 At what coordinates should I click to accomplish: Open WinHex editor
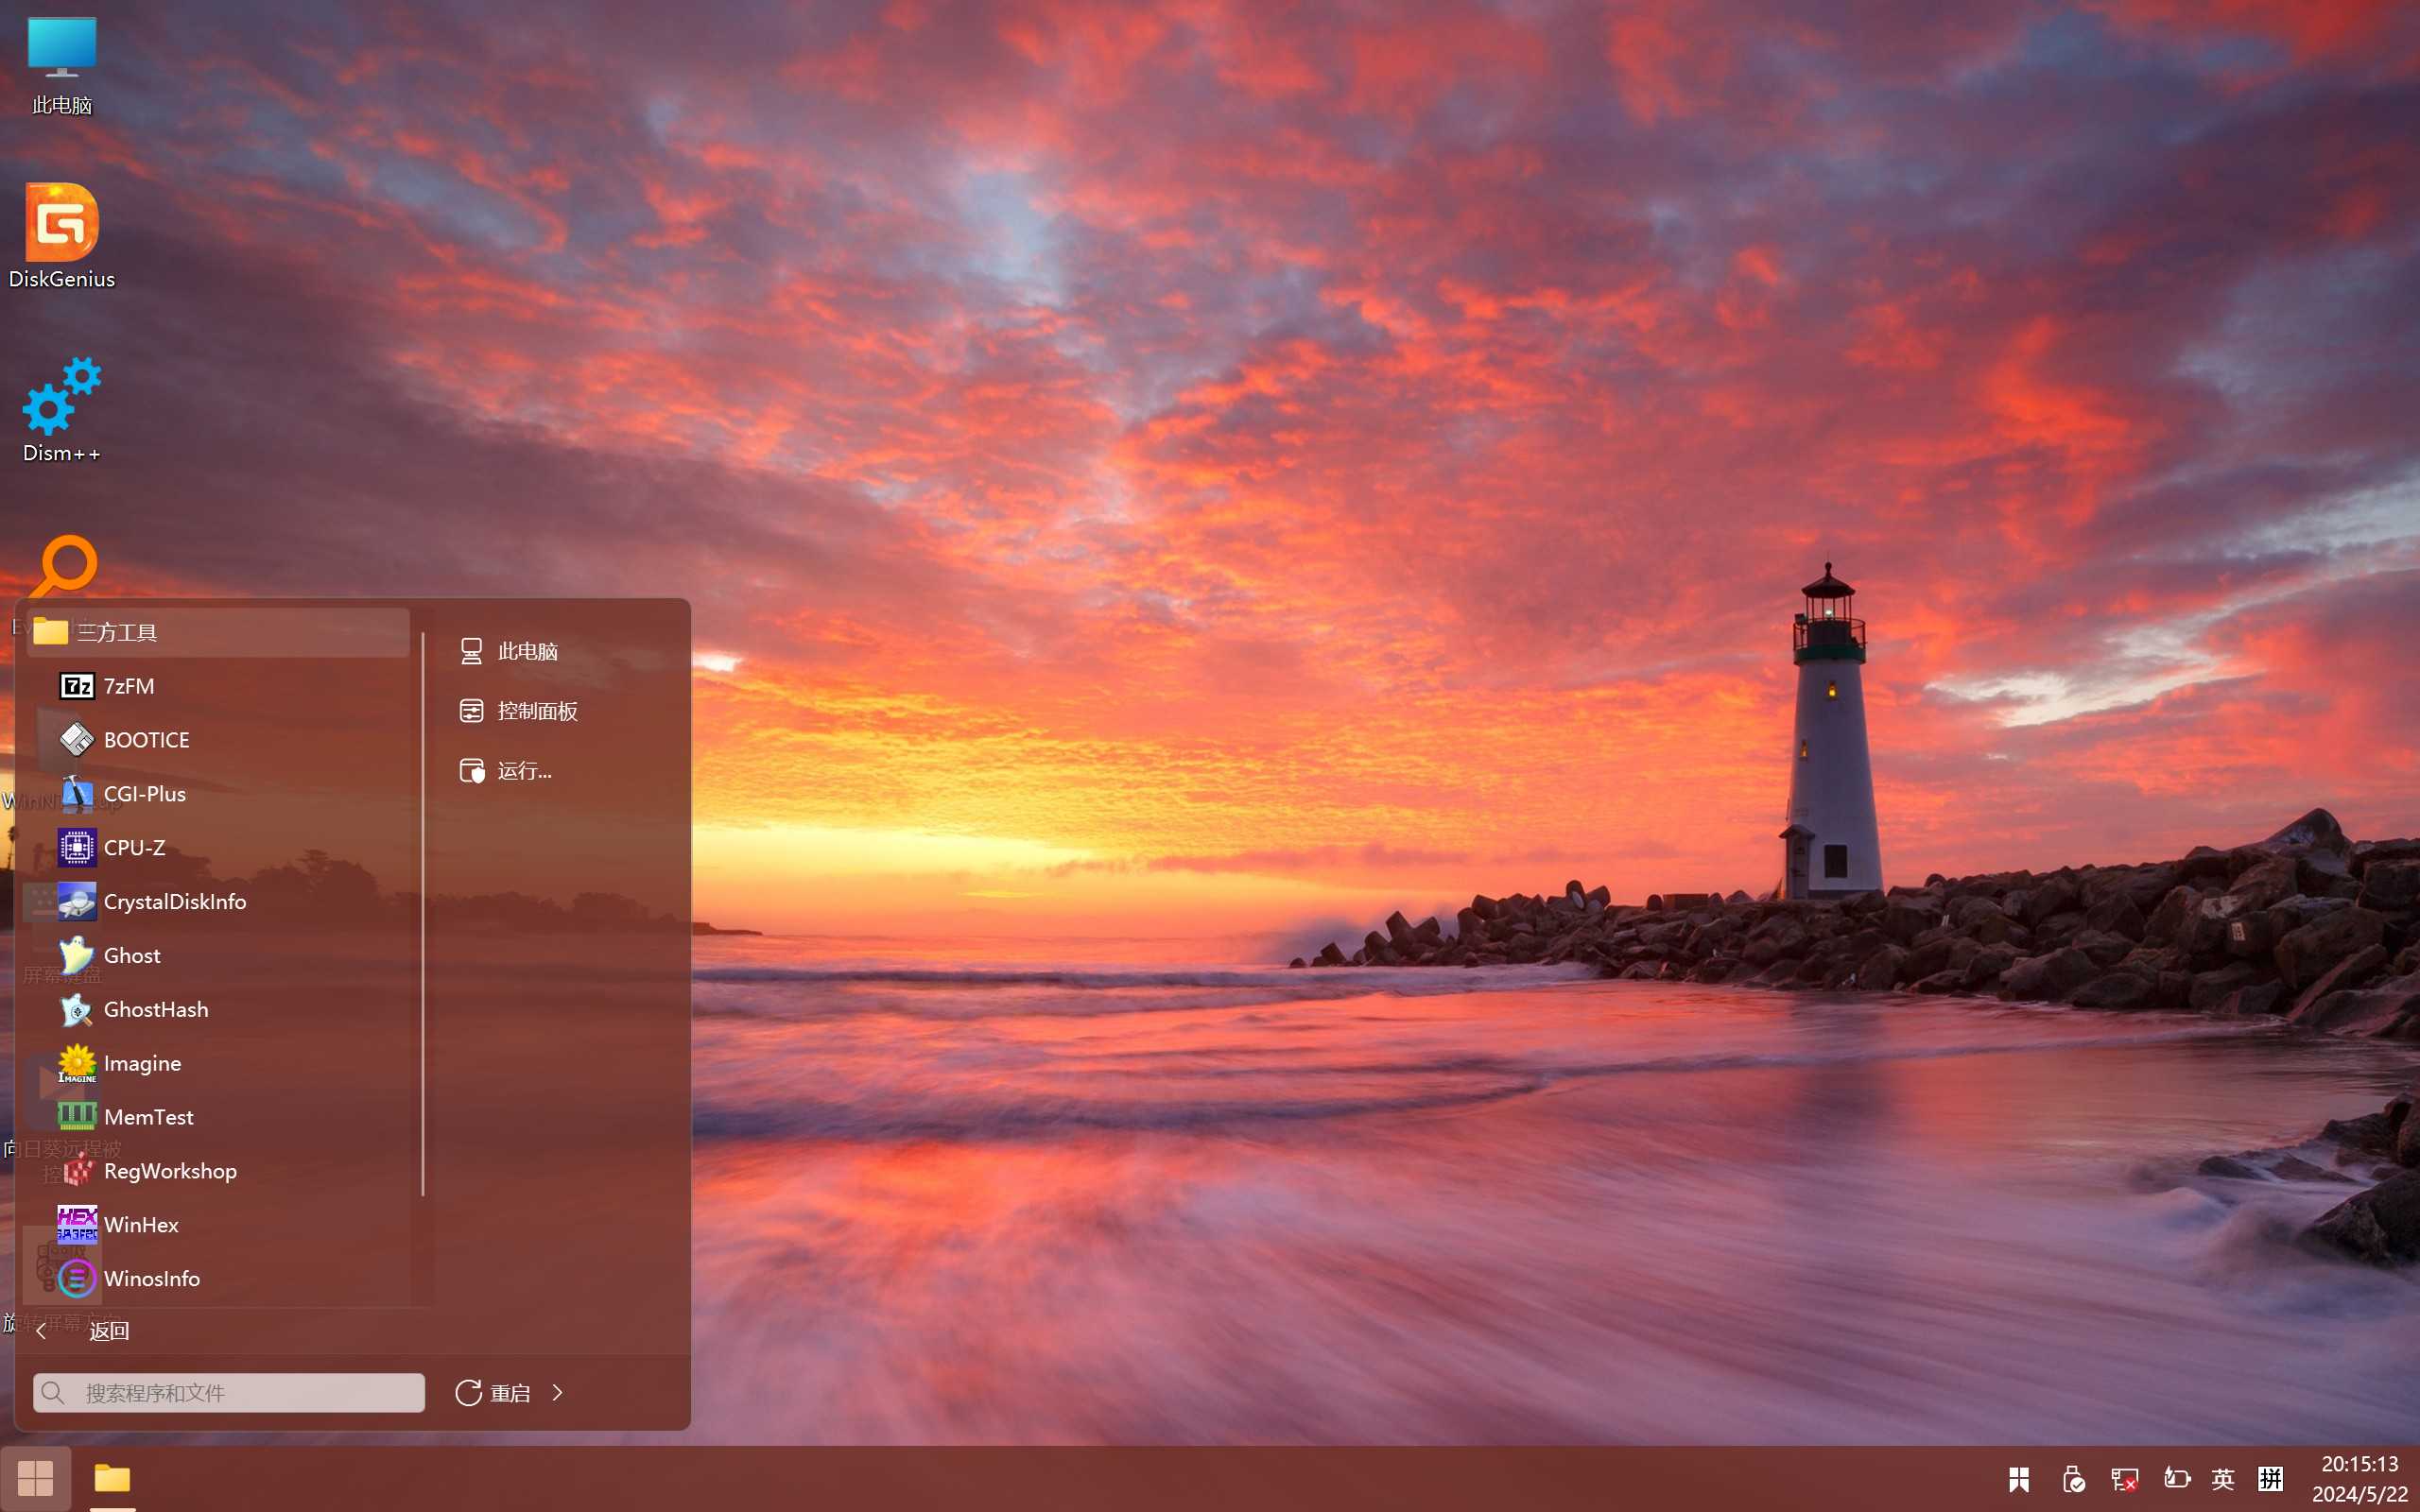140,1225
